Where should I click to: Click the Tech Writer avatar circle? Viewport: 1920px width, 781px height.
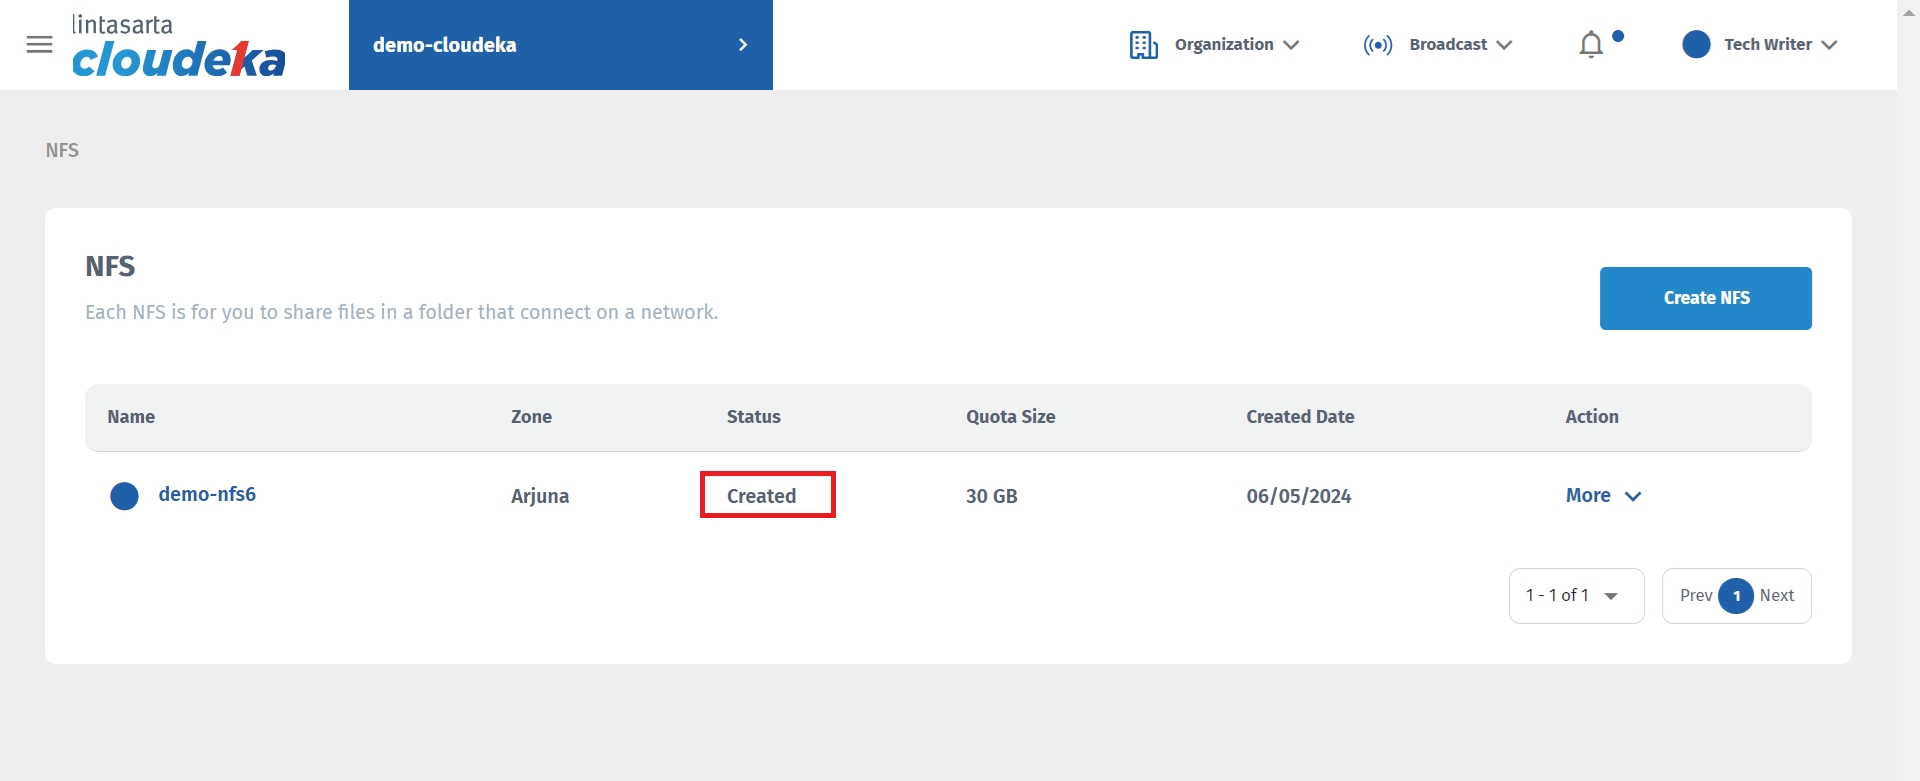[1696, 45]
